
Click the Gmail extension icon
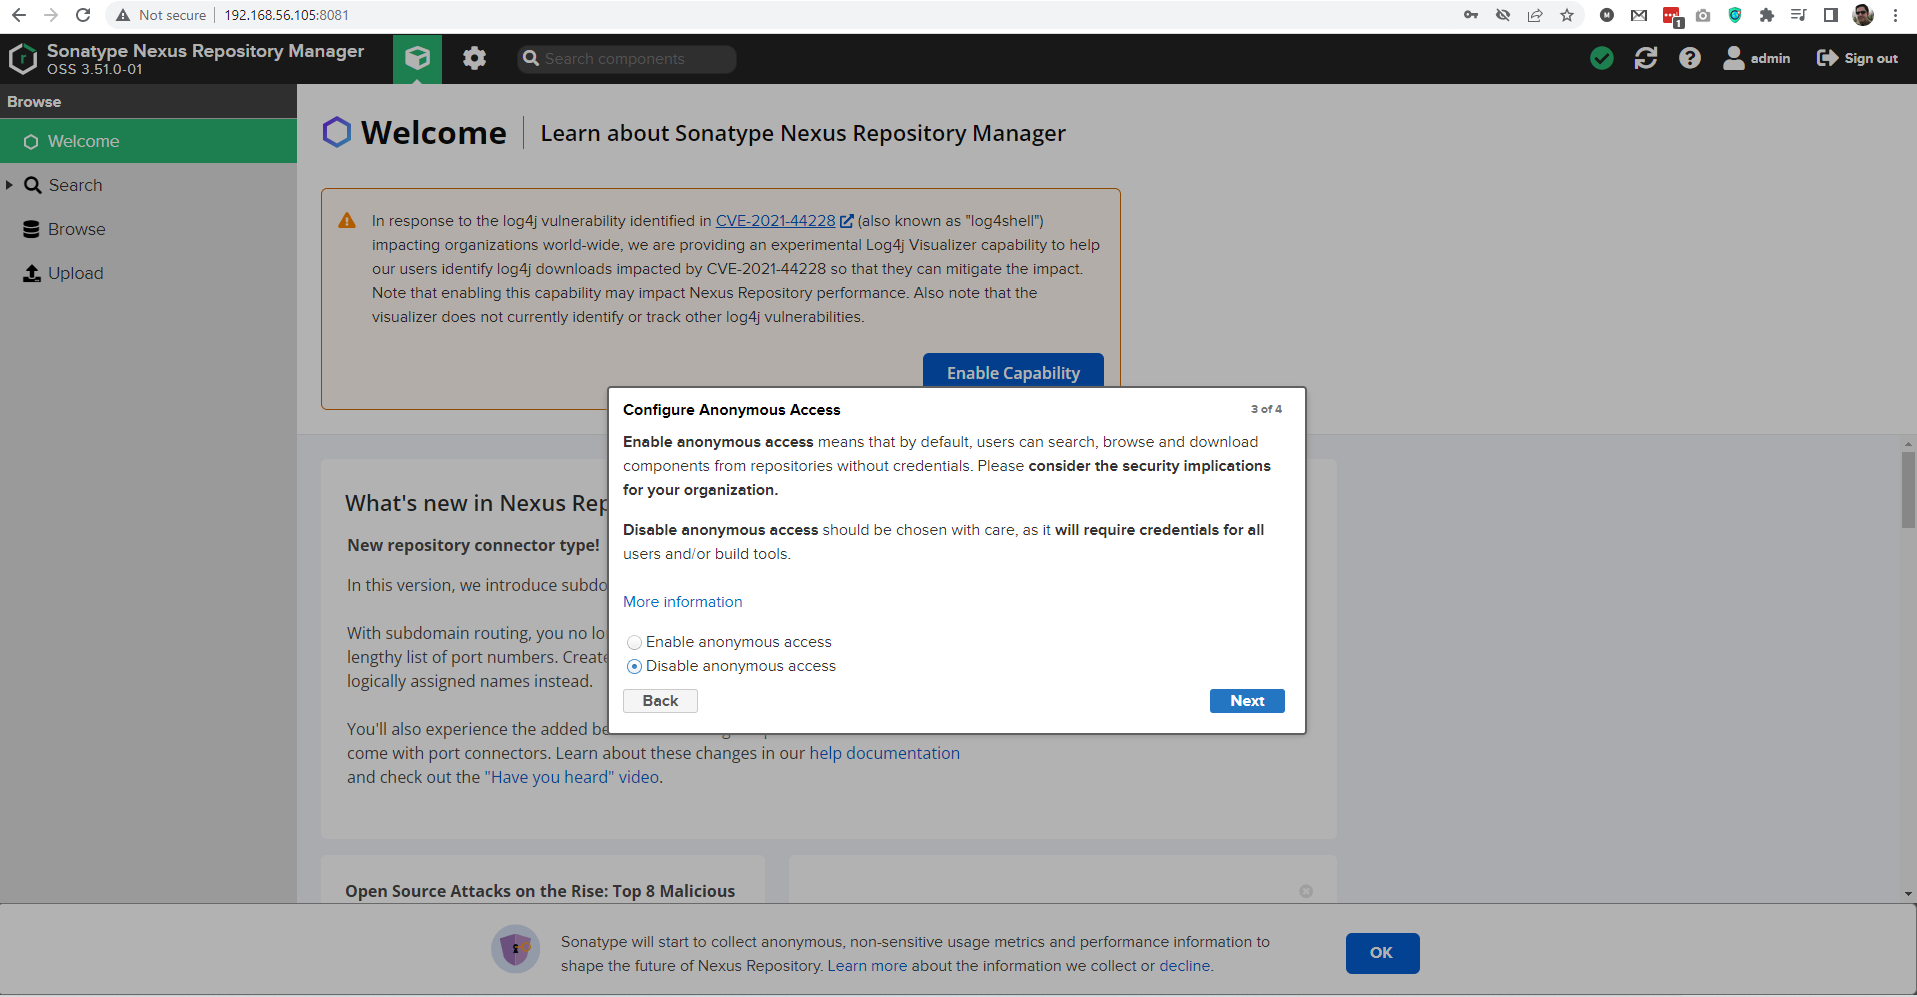coord(1639,15)
